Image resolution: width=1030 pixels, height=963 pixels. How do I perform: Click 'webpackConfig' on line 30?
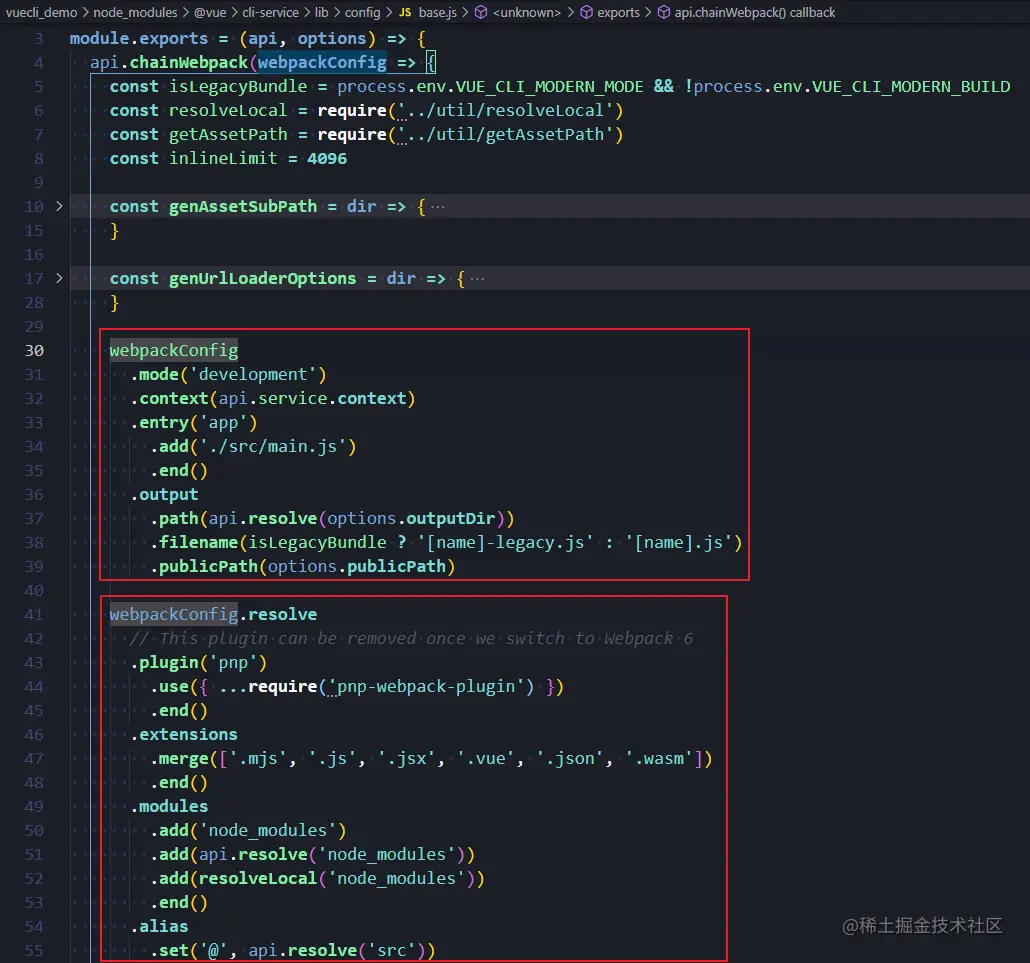(173, 351)
